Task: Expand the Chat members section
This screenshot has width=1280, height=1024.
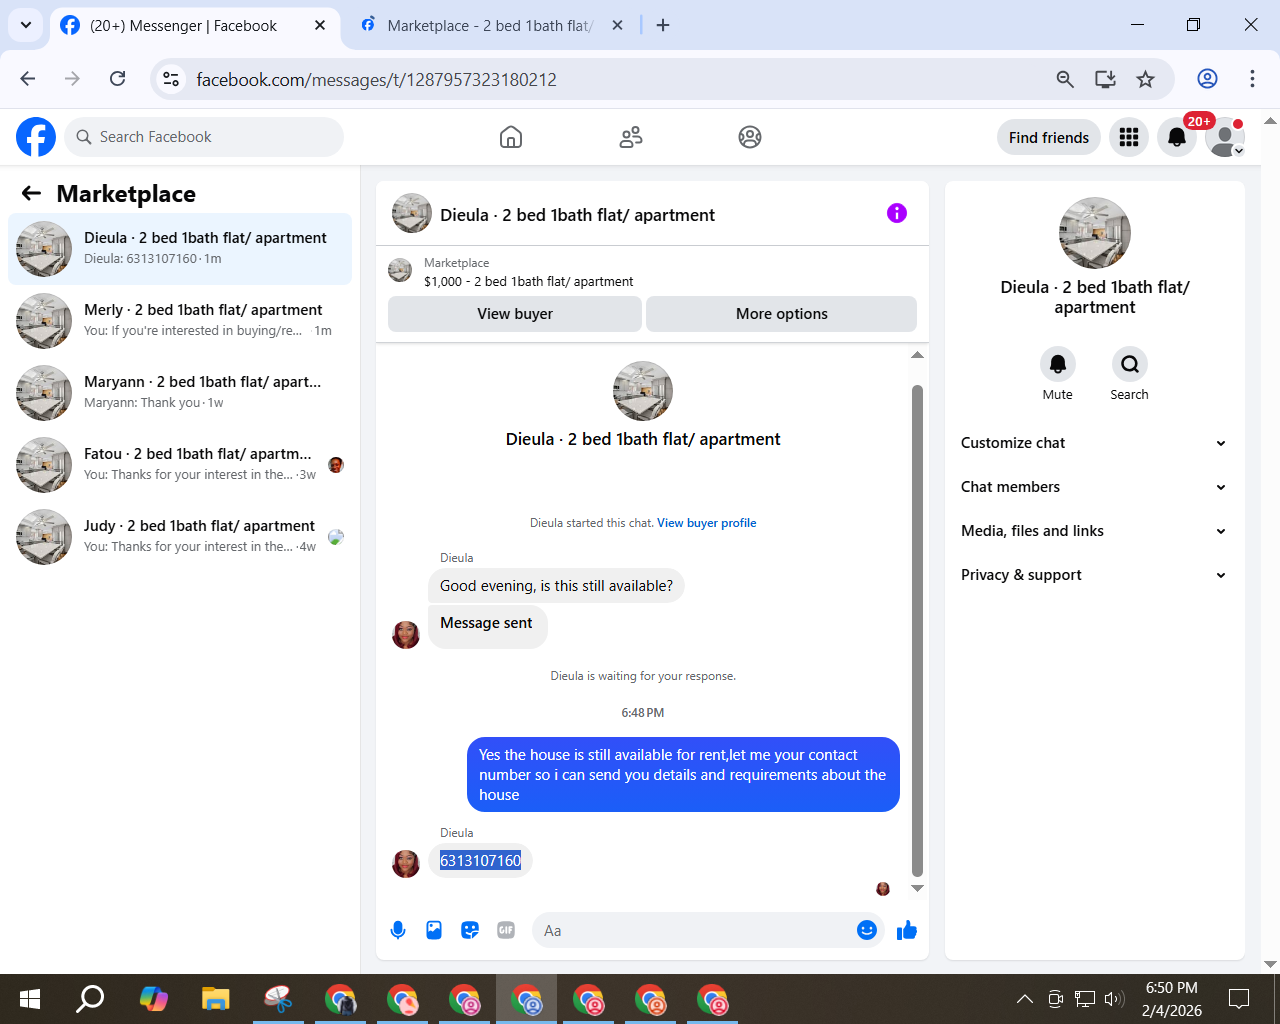Action: [1094, 487]
